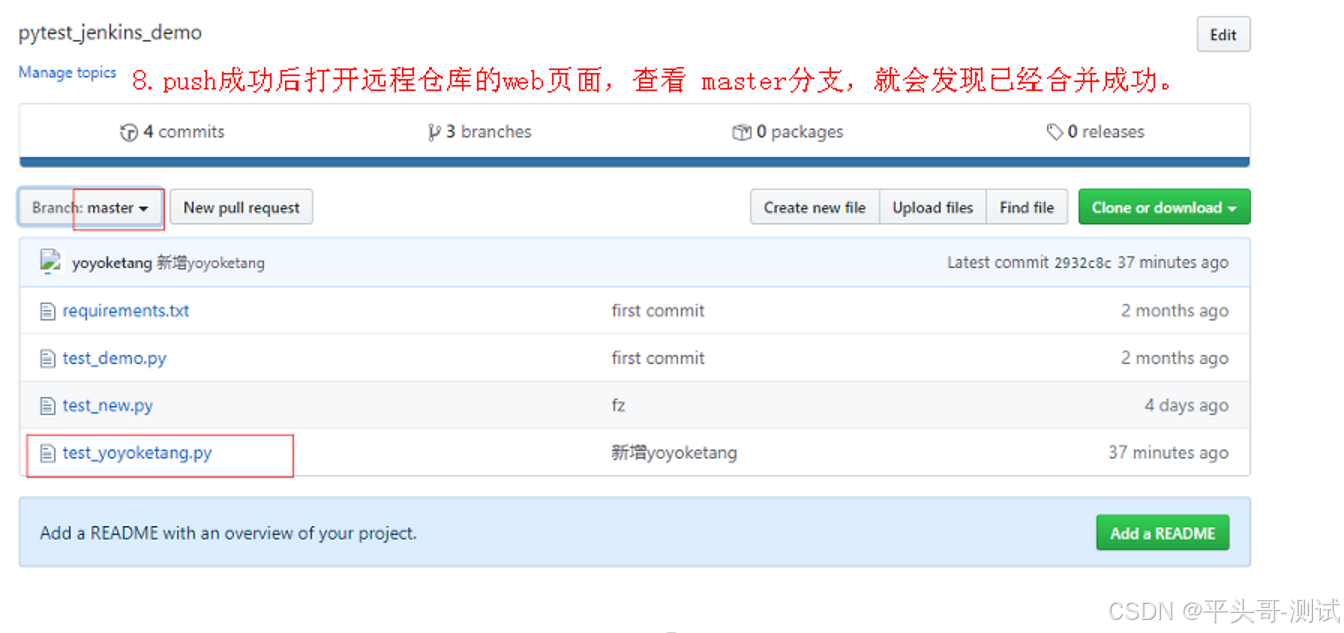This screenshot has width=1344, height=633.
Task: Click the repository title pytest_jenkins_demo
Action: point(110,32)
